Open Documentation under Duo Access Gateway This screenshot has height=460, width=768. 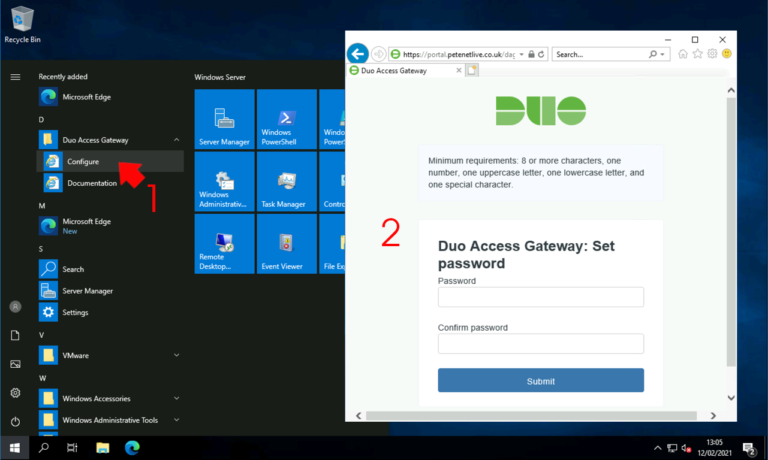[x=110, y=183]
